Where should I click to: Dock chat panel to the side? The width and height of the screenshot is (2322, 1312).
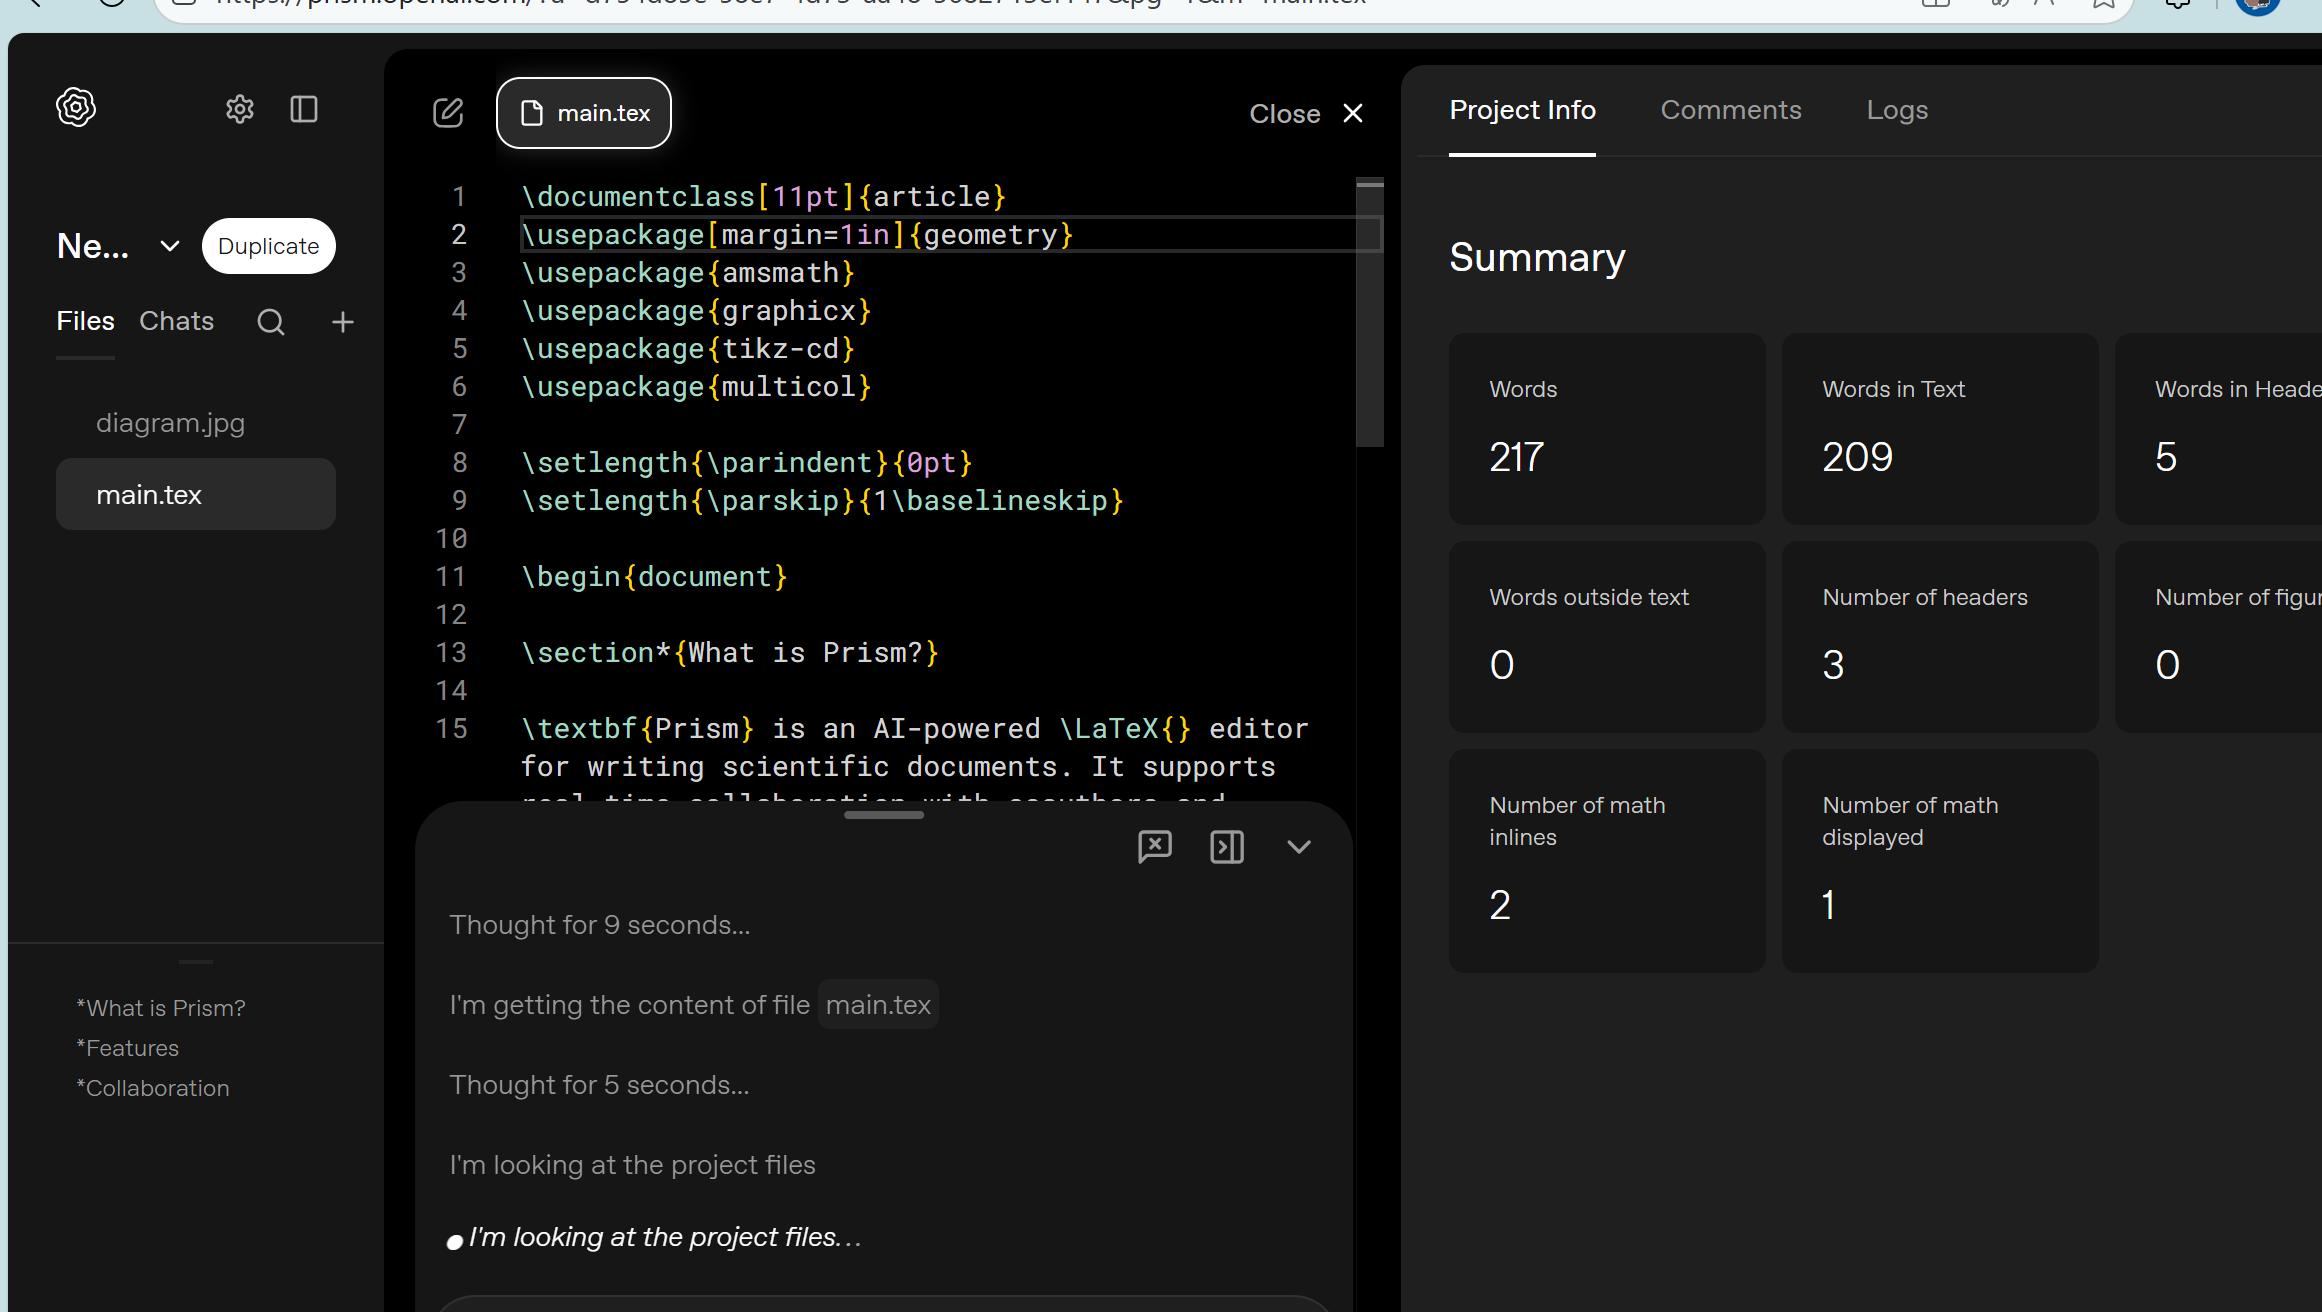1227,847
